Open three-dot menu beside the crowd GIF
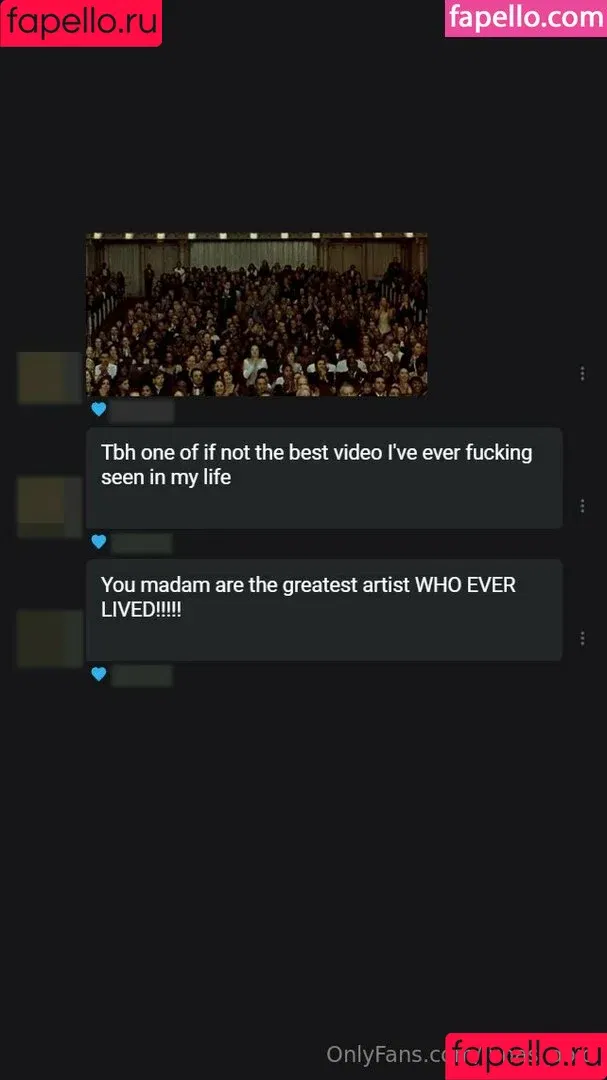 click(582, 373)
